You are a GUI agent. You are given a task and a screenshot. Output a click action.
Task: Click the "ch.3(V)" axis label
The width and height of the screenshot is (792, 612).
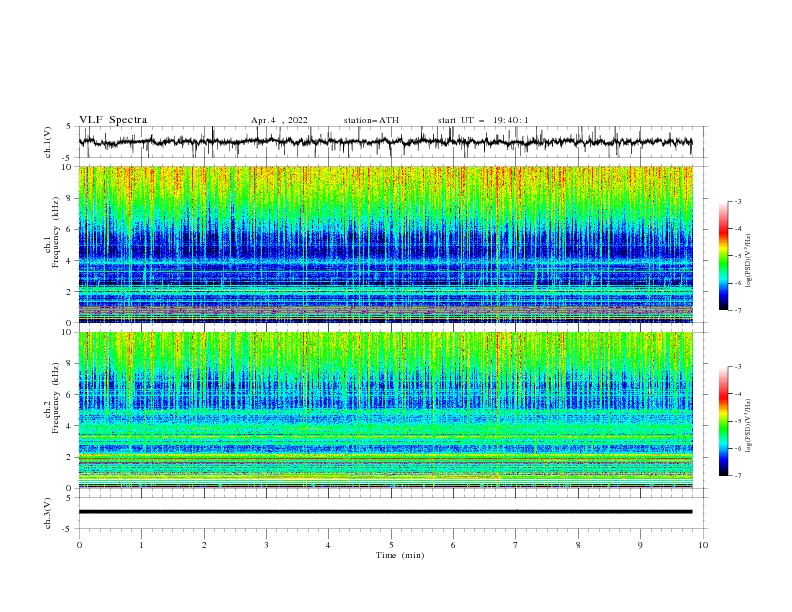48,513
